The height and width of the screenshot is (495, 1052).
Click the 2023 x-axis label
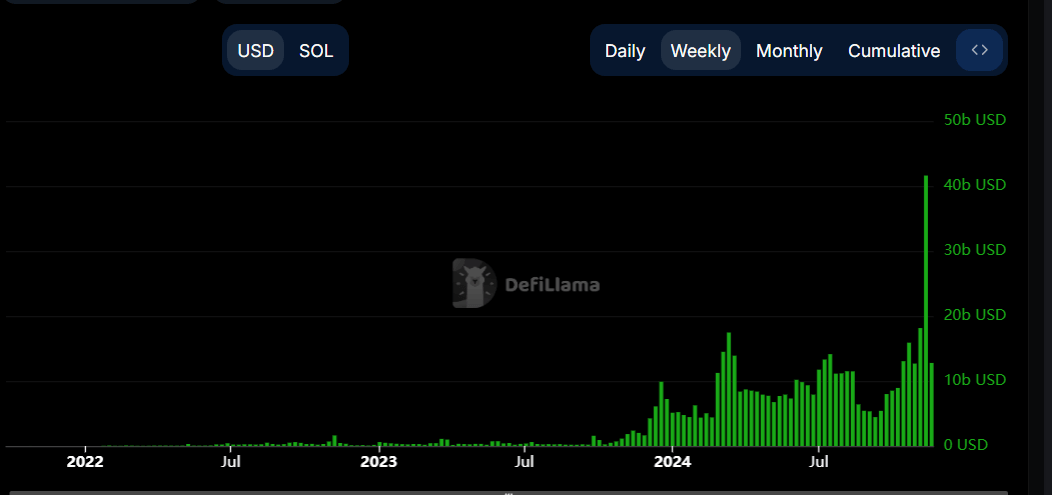378,462
